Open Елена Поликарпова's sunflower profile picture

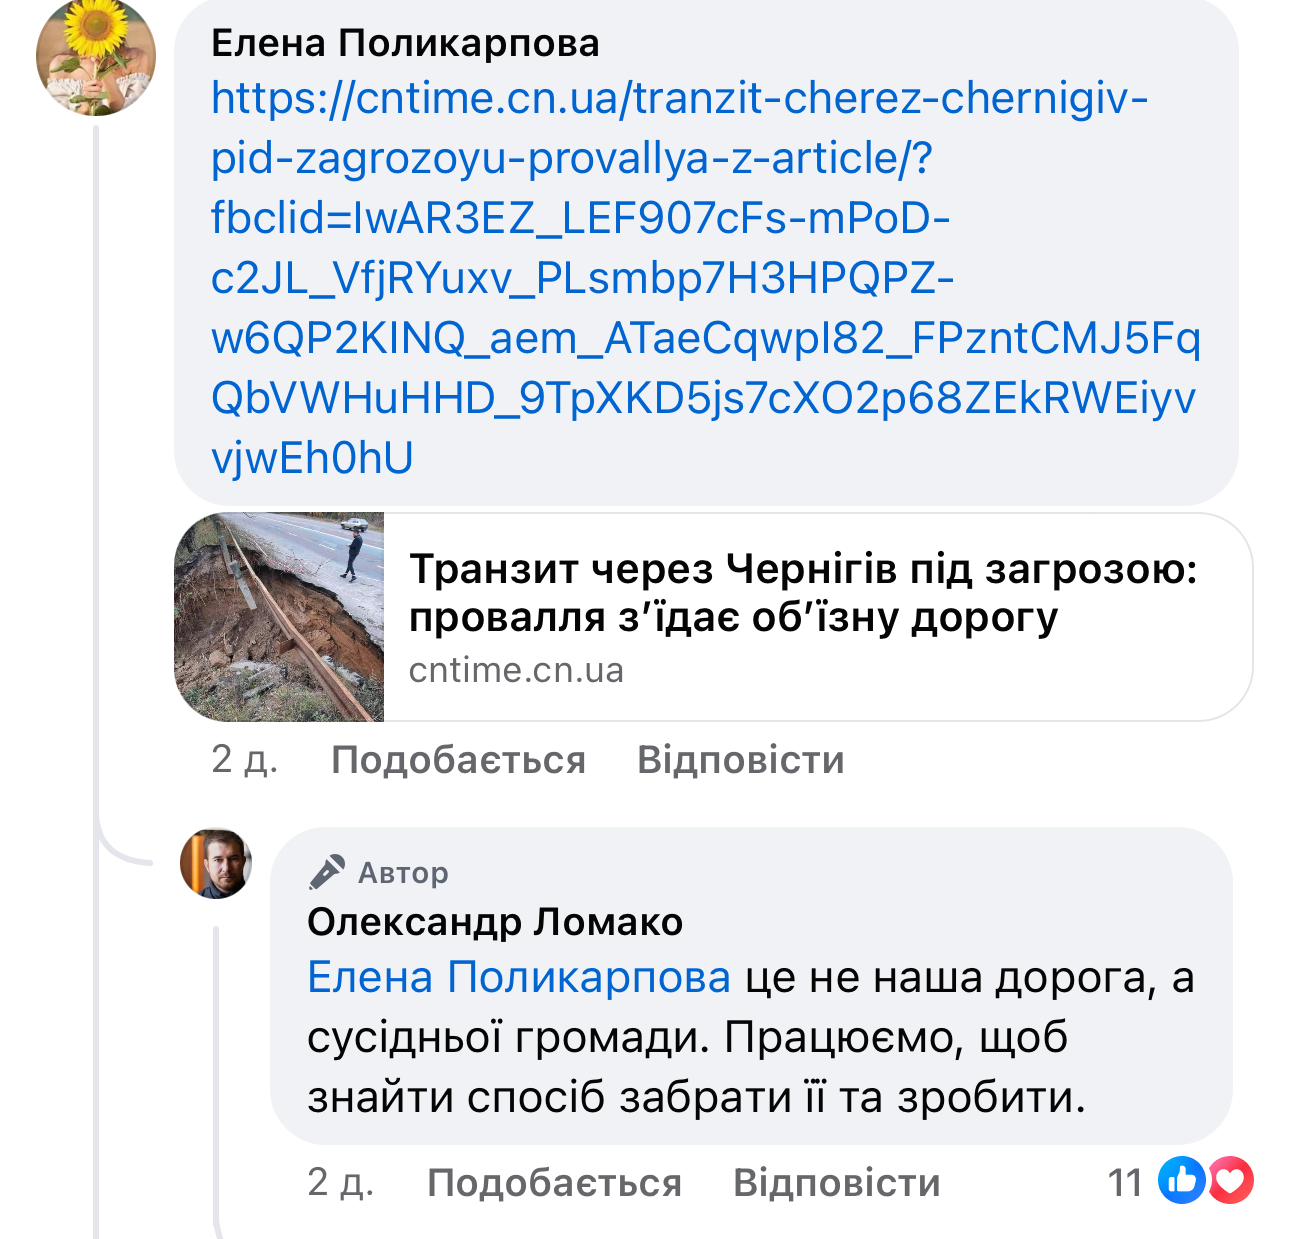(x=96, y=57)
